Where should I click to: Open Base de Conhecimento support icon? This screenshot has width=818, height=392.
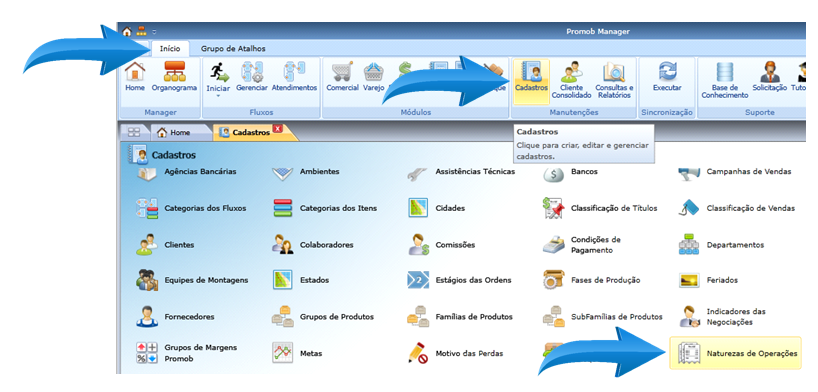(725, 81)
